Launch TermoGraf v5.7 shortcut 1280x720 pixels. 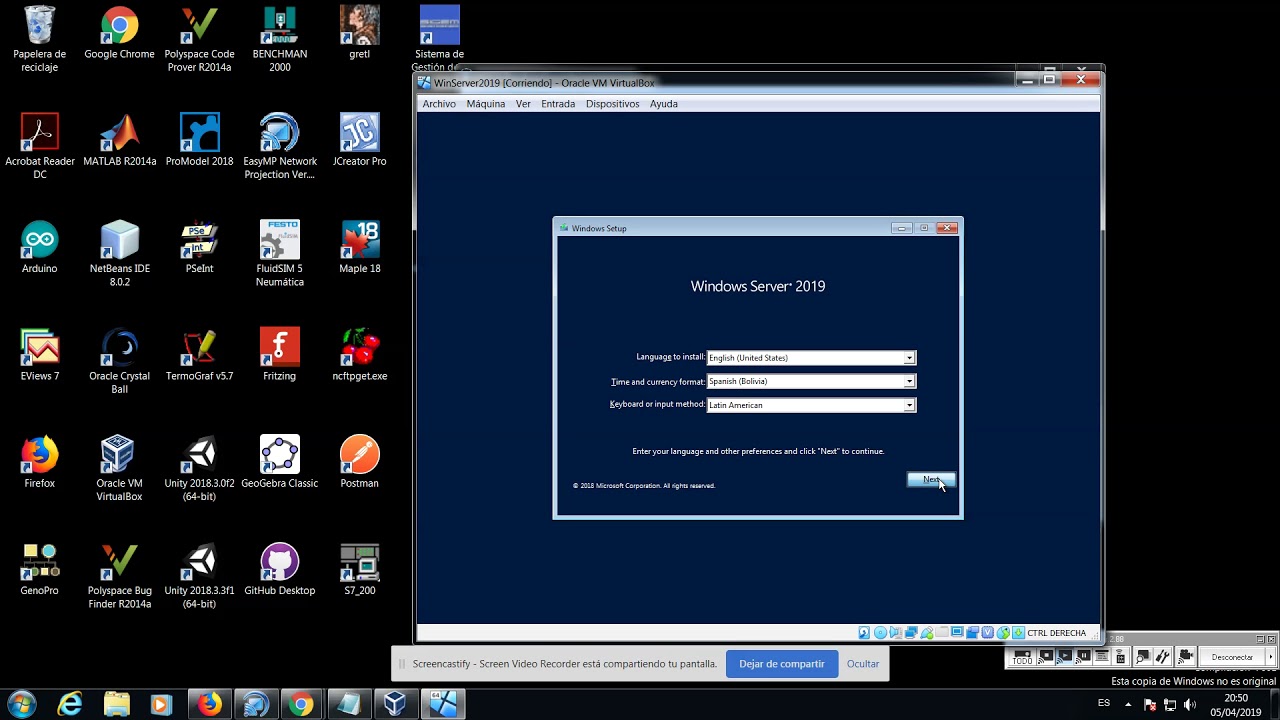tap(199, 354)
